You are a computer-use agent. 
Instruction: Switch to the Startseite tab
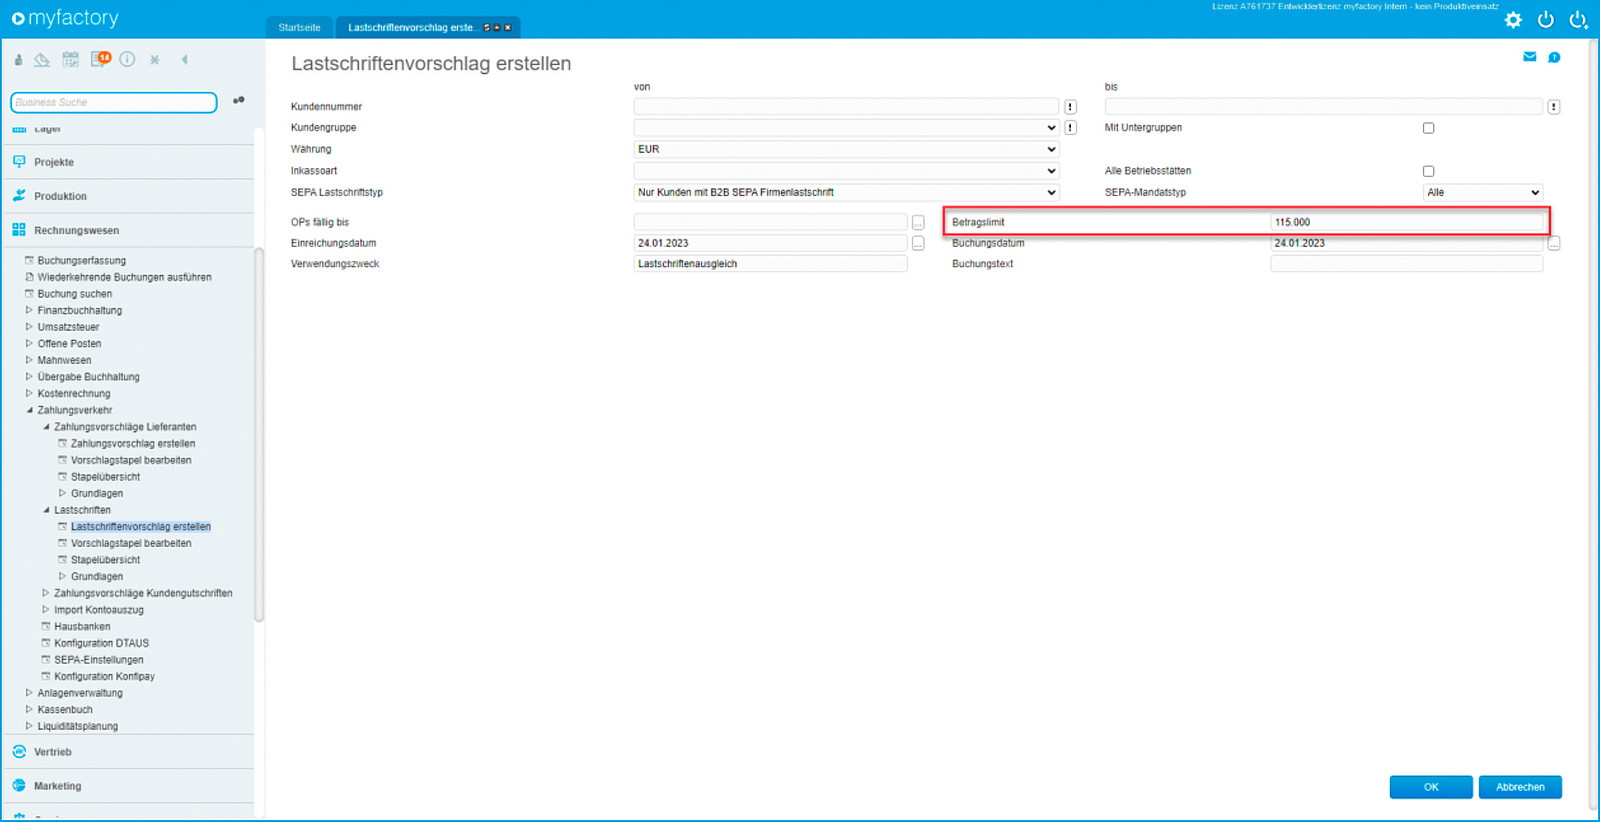pos(299,28)
